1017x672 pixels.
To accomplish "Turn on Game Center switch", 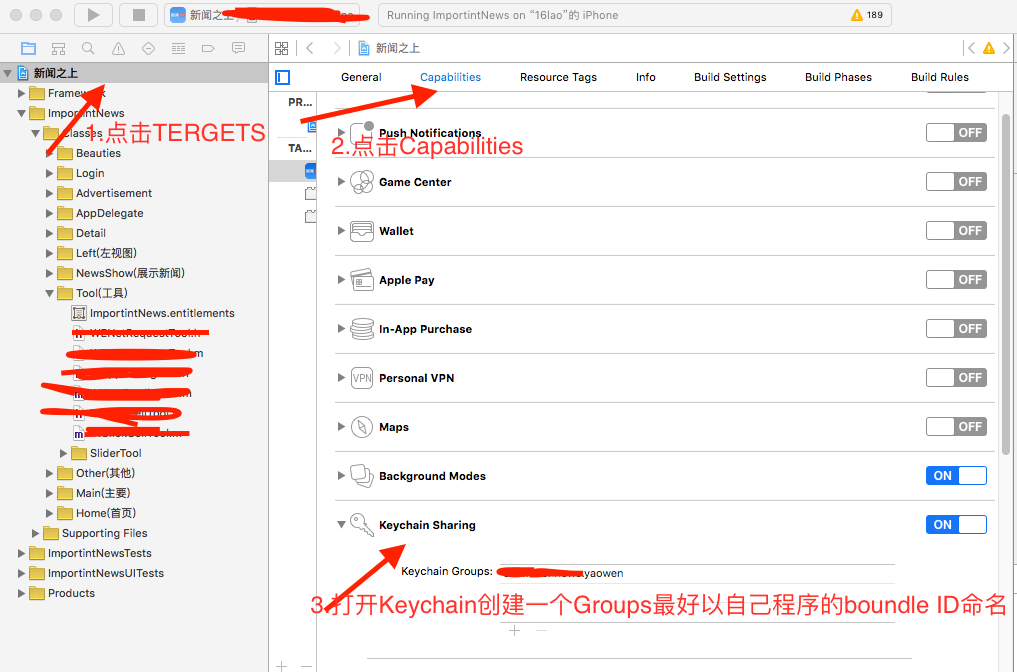I will [x=956, y=182].
